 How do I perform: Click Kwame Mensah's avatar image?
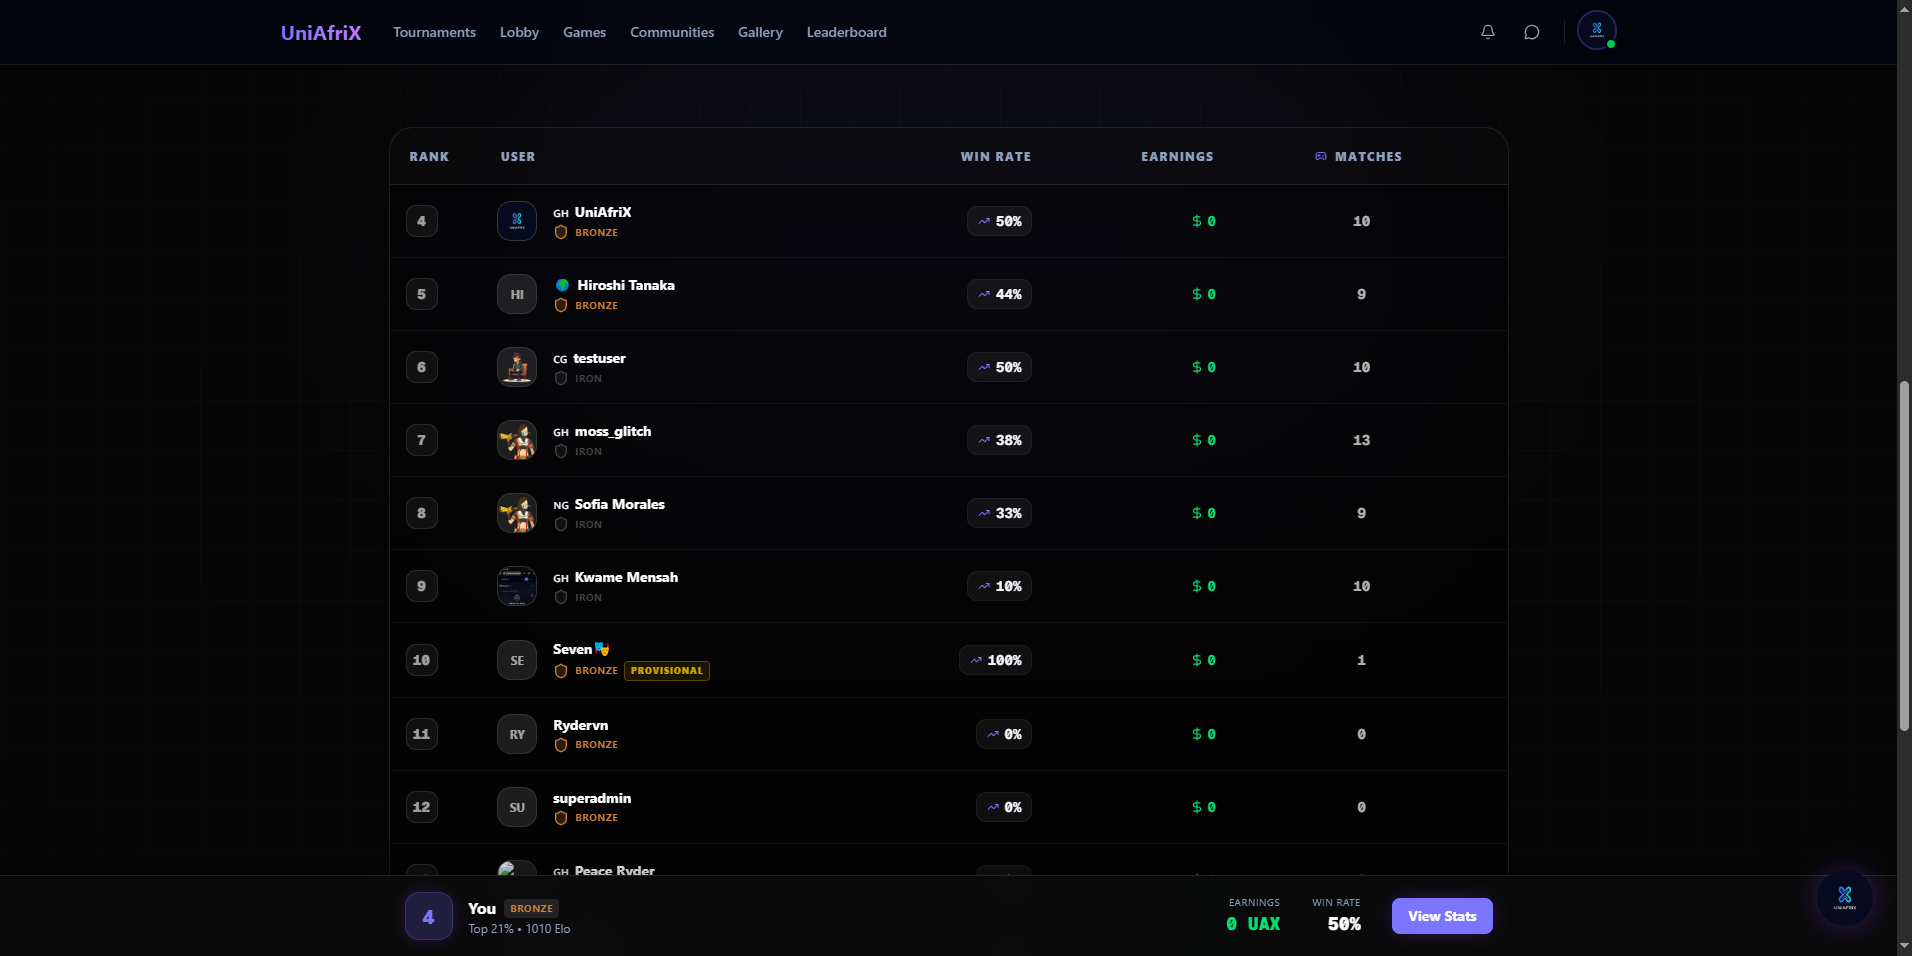517,586
